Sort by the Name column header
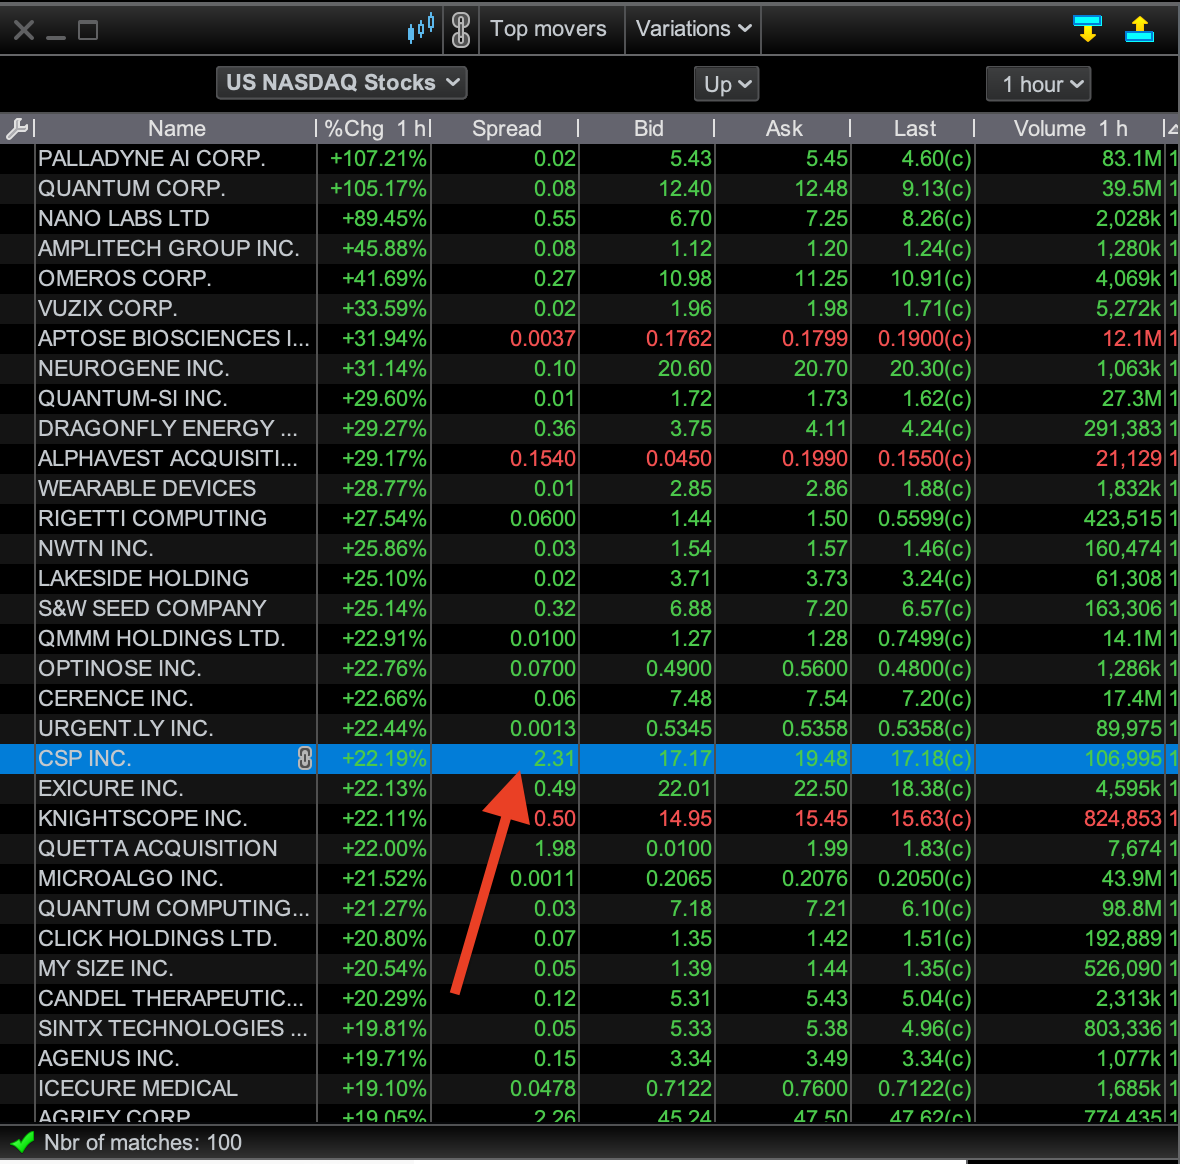1180x1164 pixels. tap(176, 129)
